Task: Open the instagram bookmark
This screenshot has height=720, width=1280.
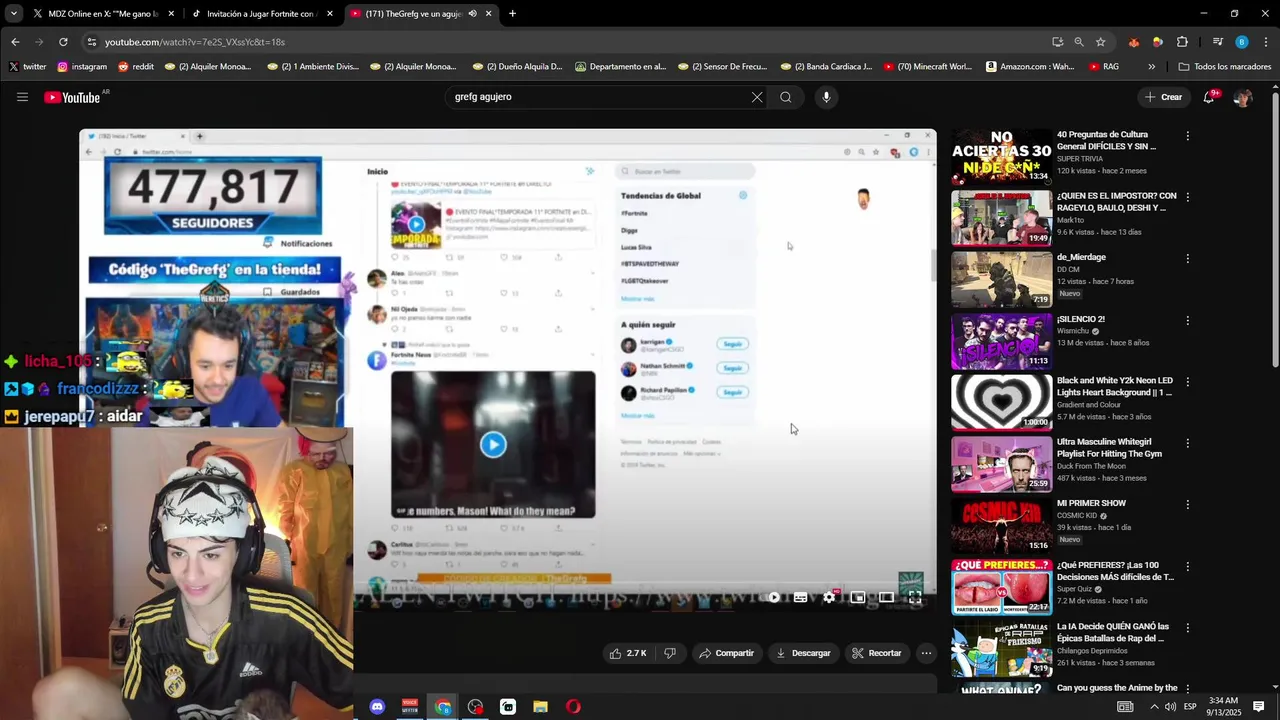Action: pyautogui.click(x=82, y=67)
